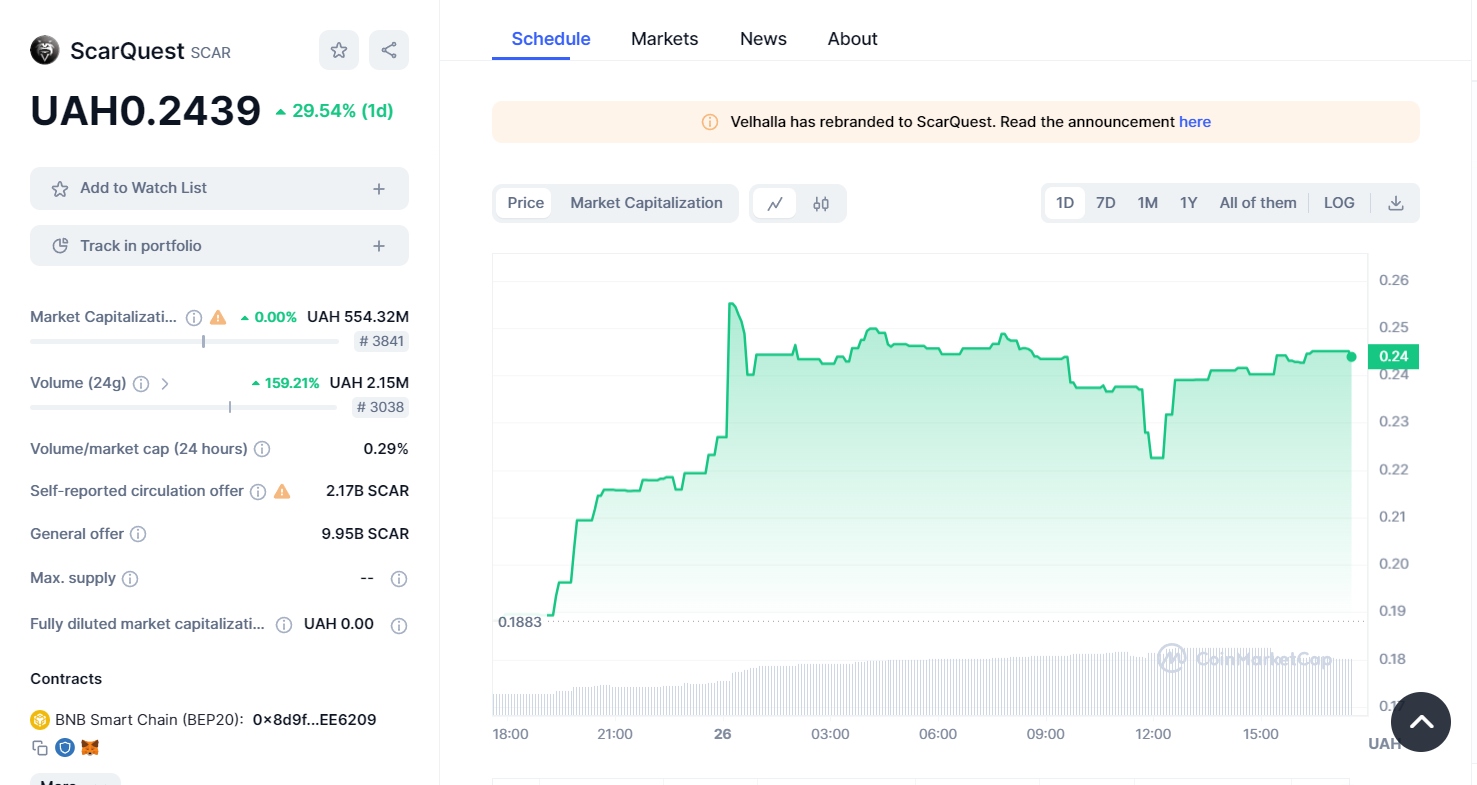
Task: Click info icon right of UAH 0.00 value
Action: pos(399,626)
